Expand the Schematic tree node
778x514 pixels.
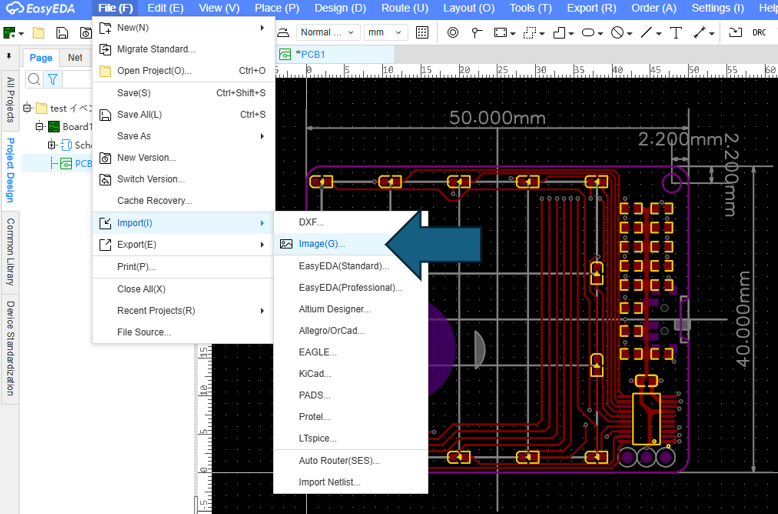(53, 145)
